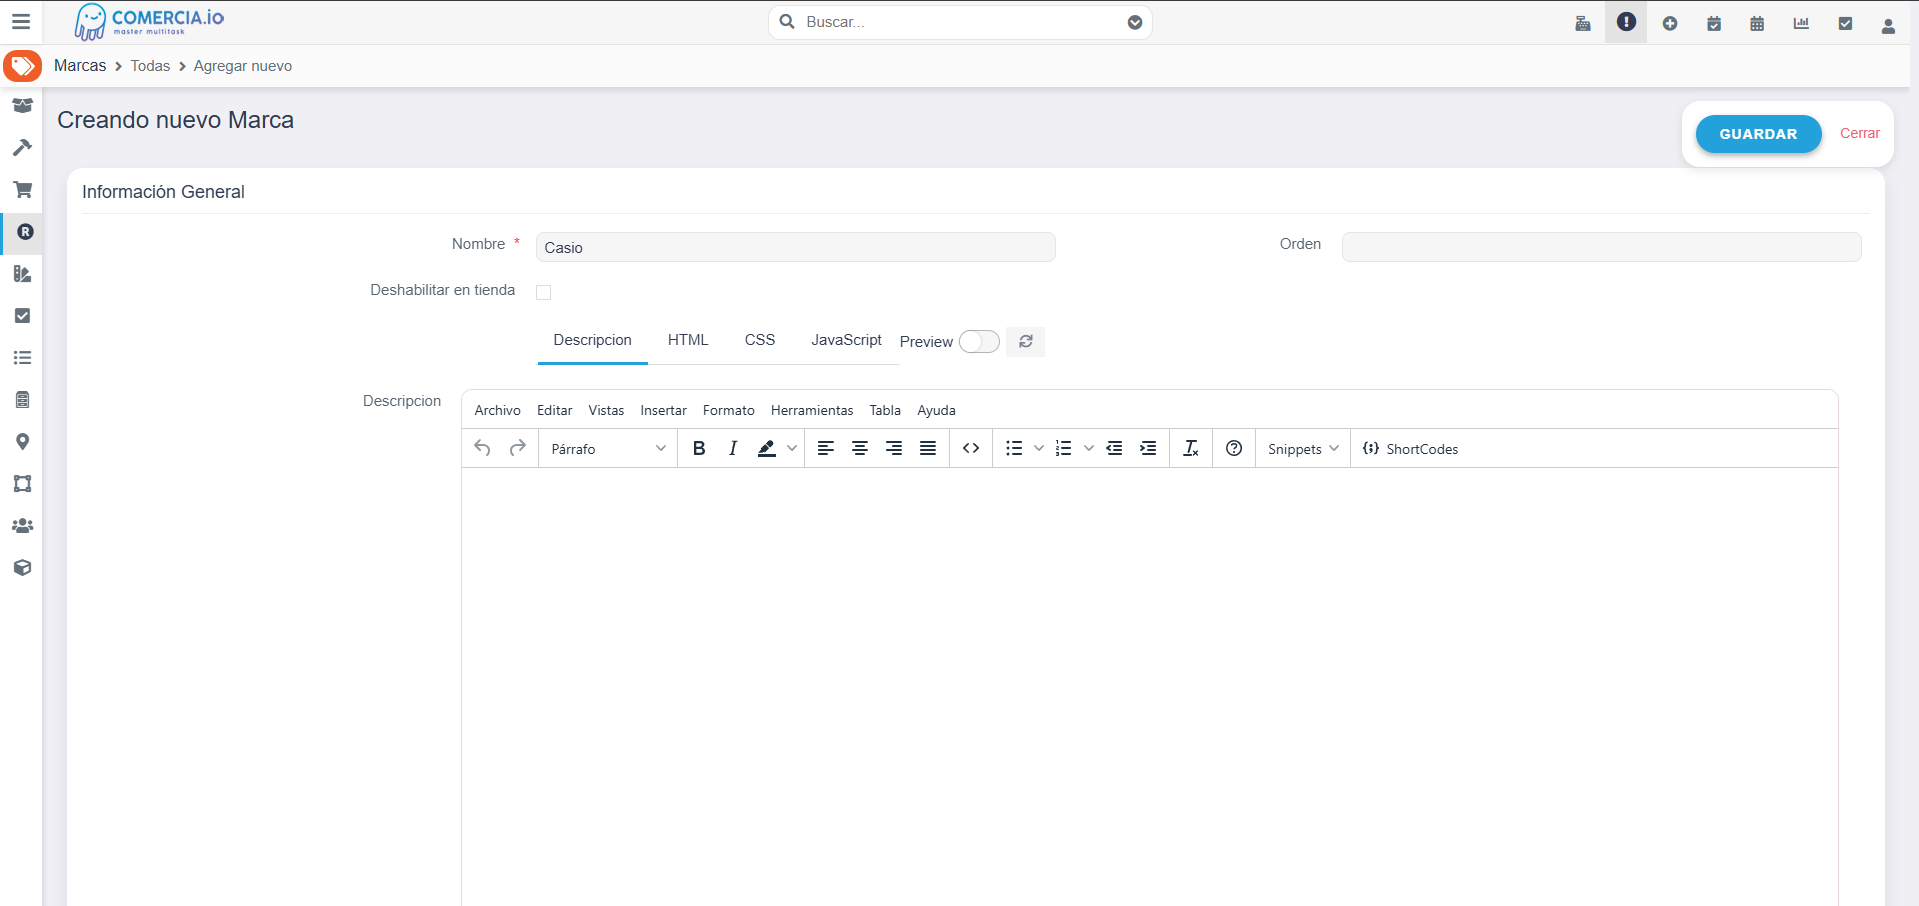Open the R registered sidebar icon
1919x906 pixels.
(x=25, y=231)
